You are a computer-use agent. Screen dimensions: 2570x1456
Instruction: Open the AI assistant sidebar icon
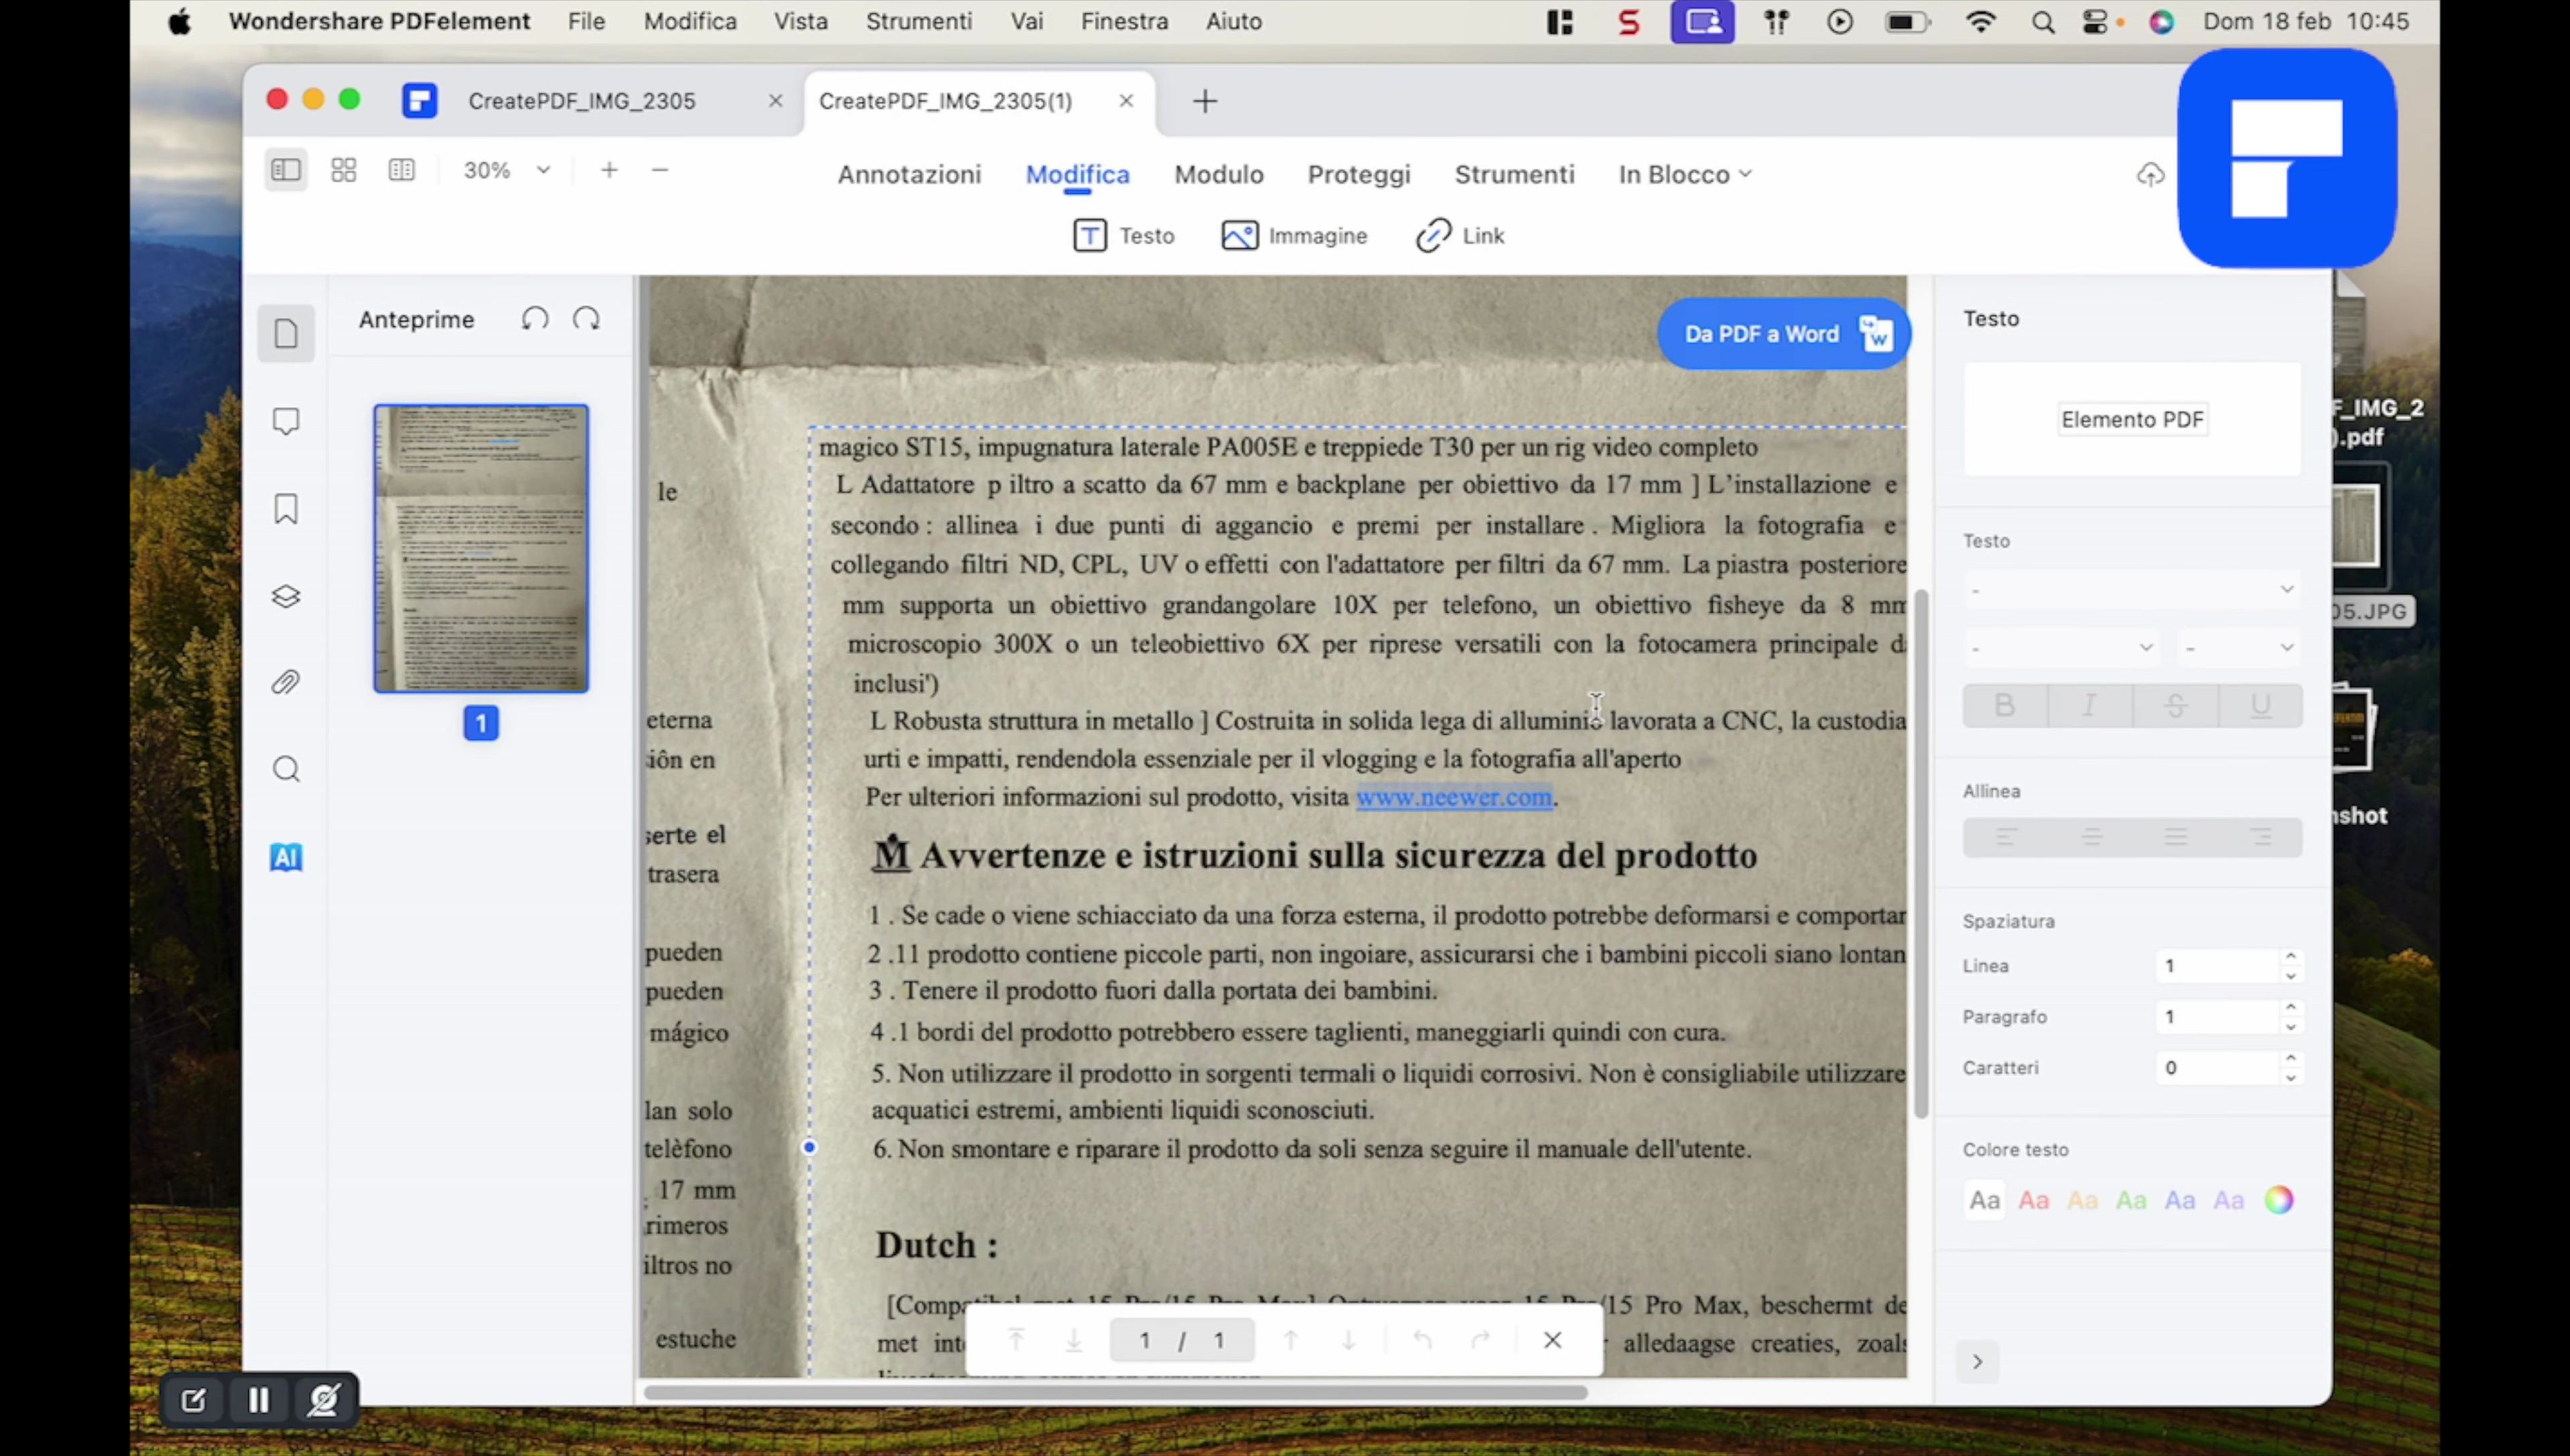coord(286,857)
